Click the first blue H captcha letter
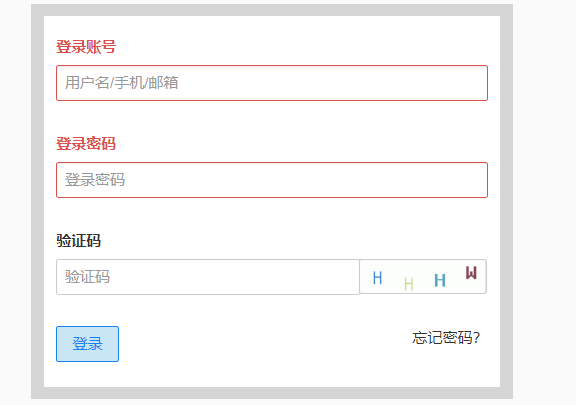This screenshot has width=576, height=405. pos(377,278)
